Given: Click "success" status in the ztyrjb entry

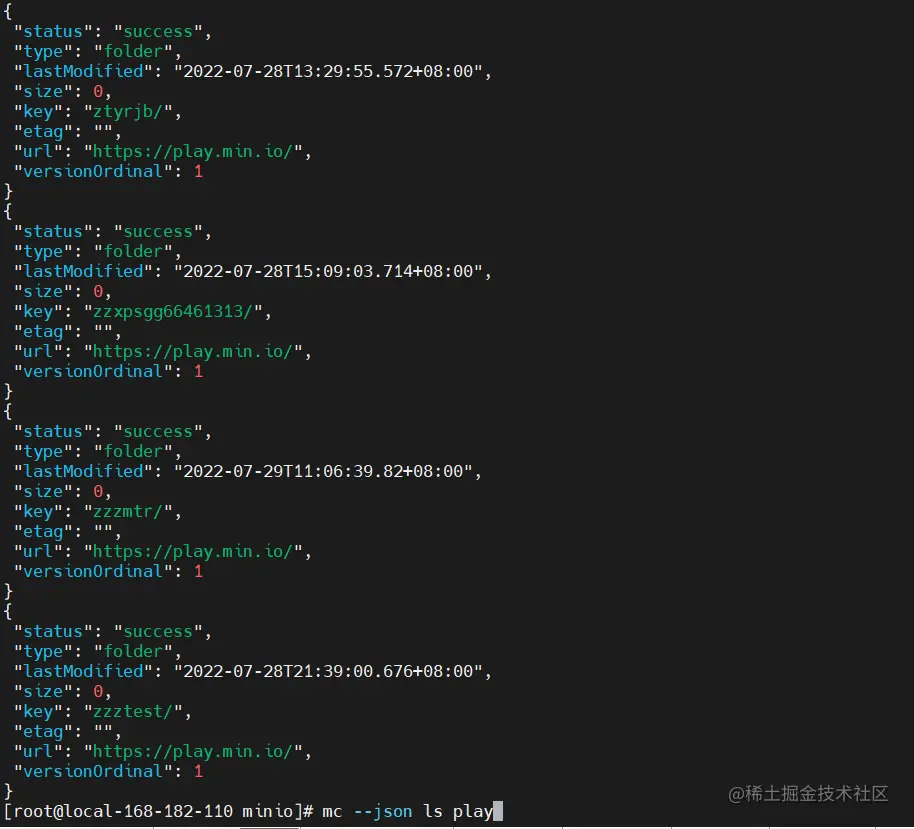Looking at the screenshot, I should (158, 31).
